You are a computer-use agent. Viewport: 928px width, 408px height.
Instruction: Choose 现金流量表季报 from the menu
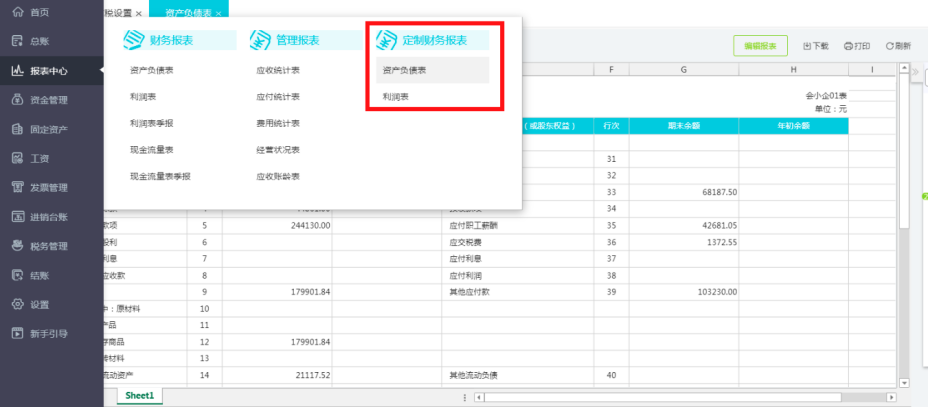click(x=160, y=176)
